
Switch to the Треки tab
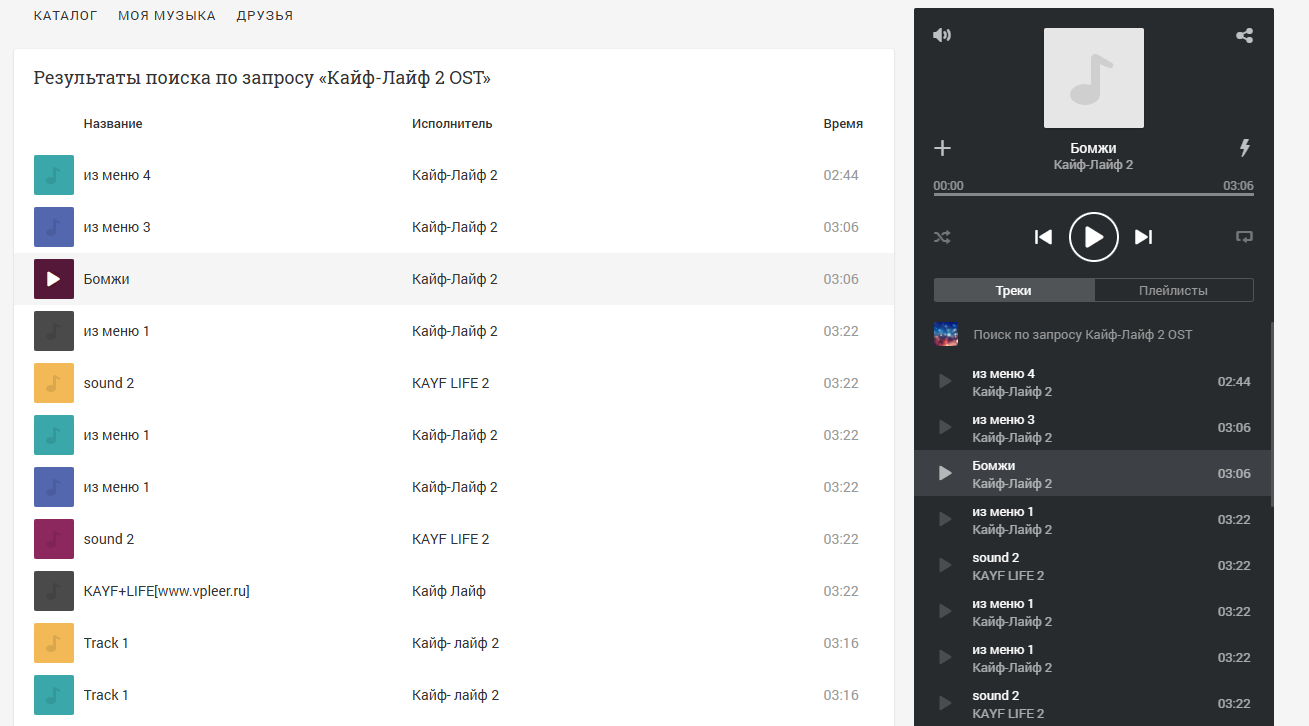[x=1014, y=290]
